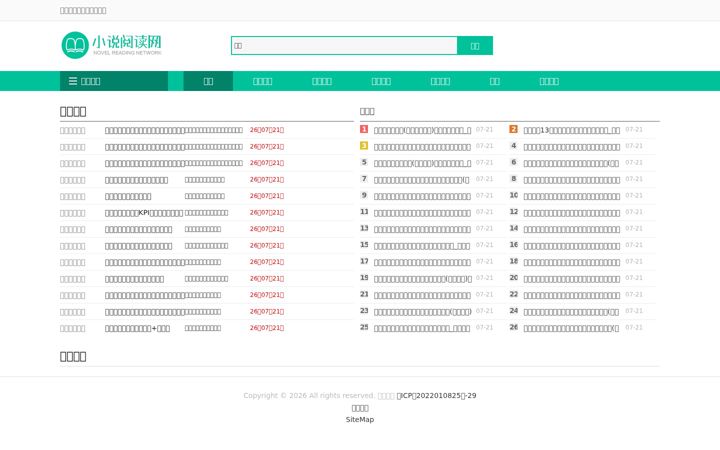Click the orange number 2 rank badge
Screen dimensions: 720x450
[x=513, y=129]
